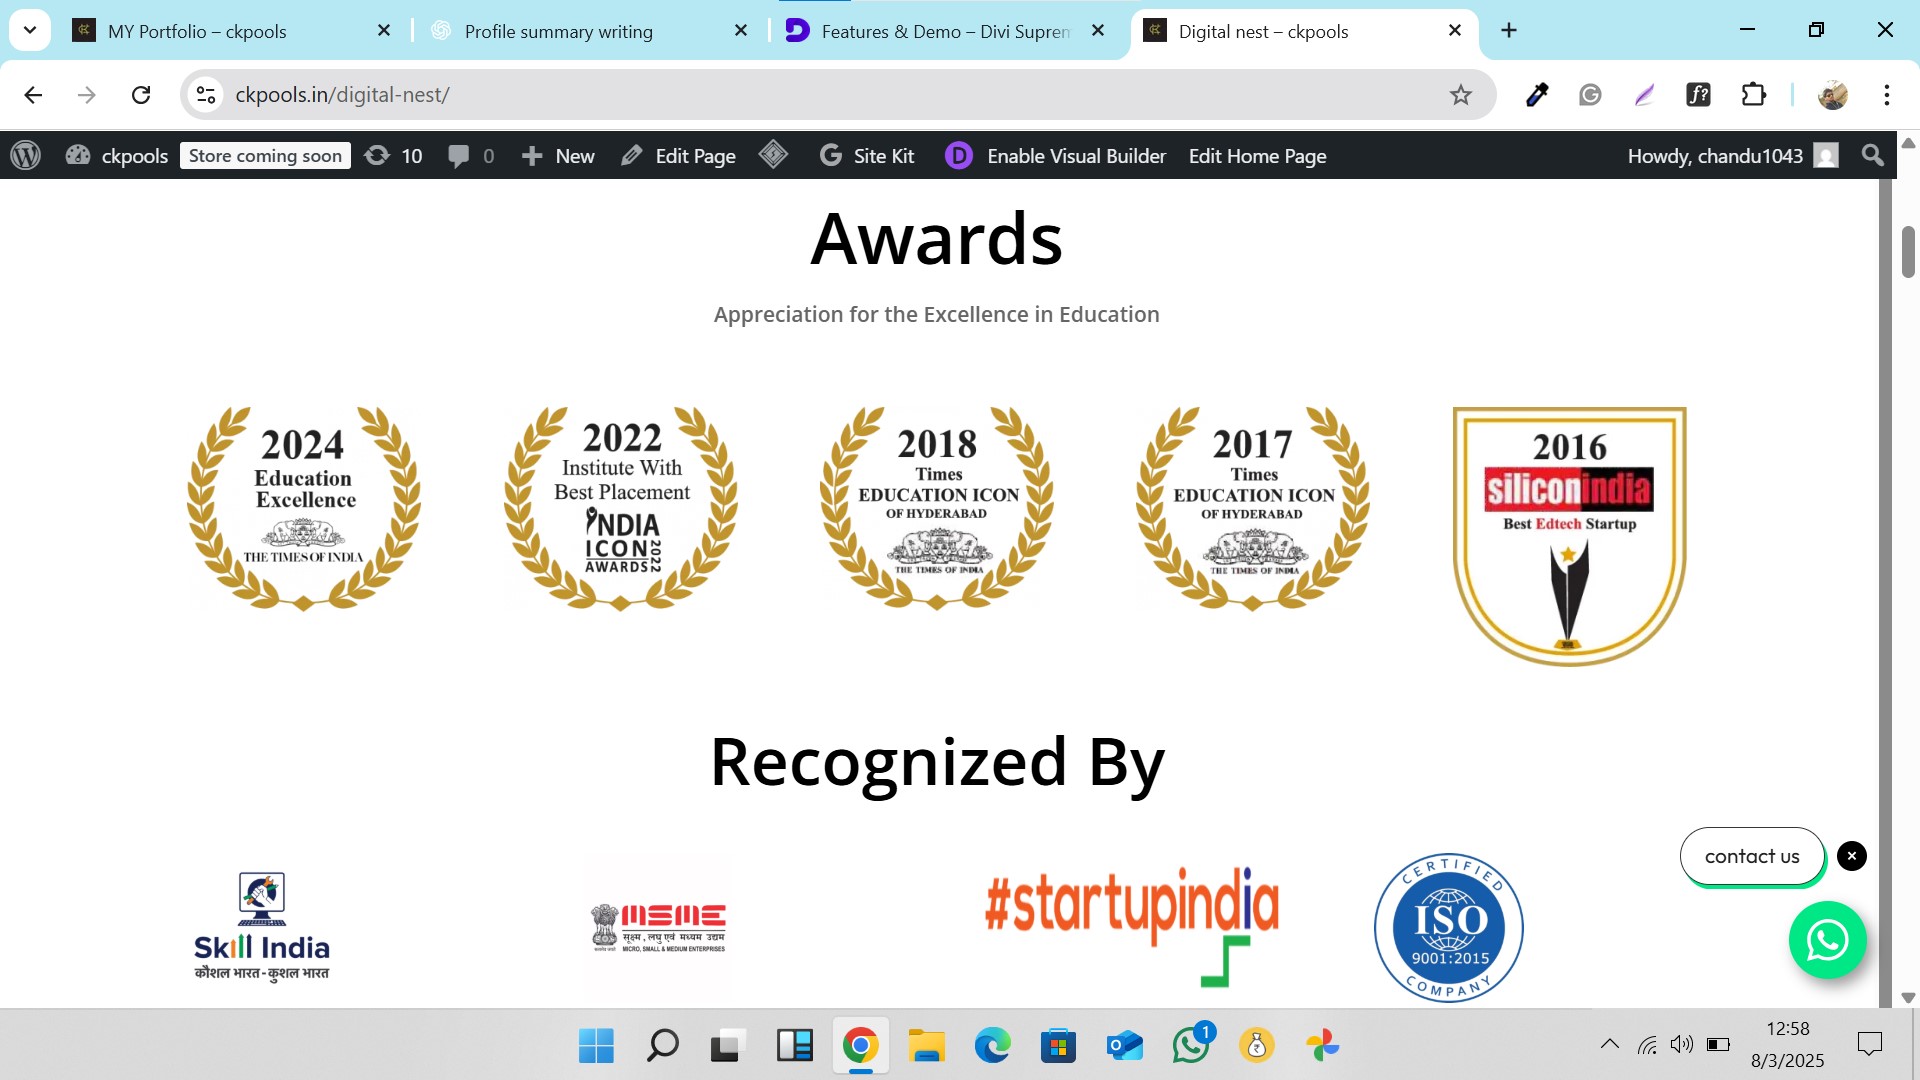Click the Grammarly extension icon

pyautogui.click(x=1590, y=95)
